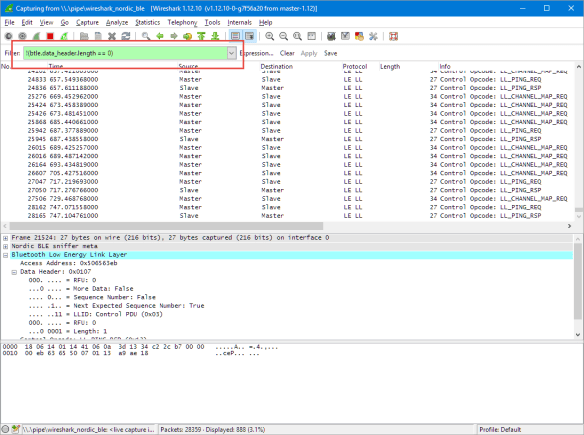Screen dimensions: 584x435
Task: Restart the live capture icon
Action: (64, 36)
